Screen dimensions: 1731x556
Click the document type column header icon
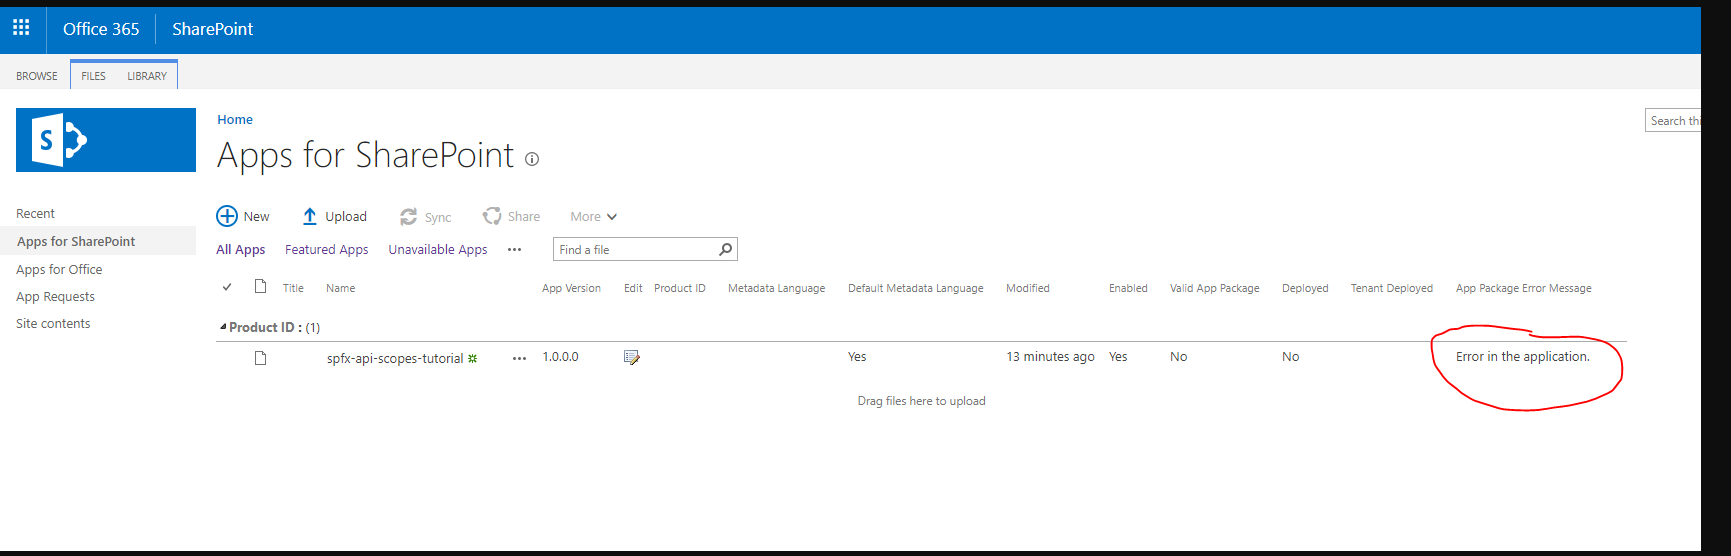261,287
